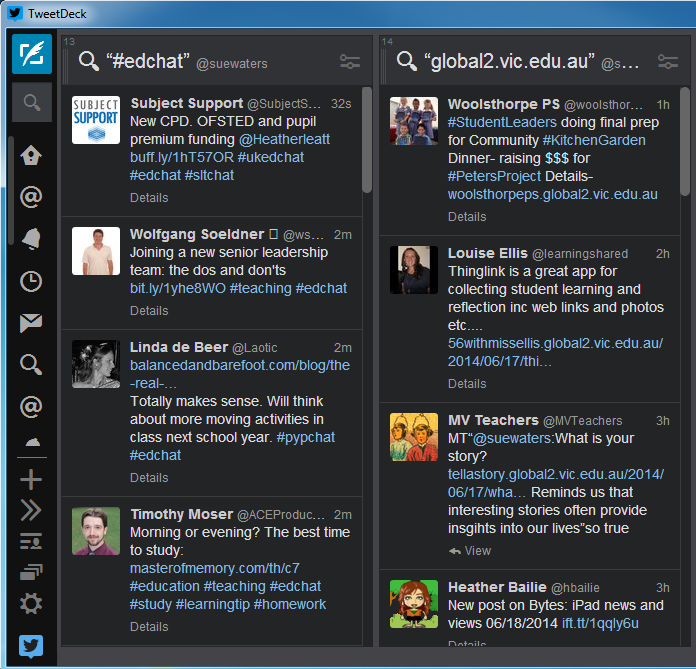
Task: Click the Linda de Beer display name
Action: tap(179, 347)
